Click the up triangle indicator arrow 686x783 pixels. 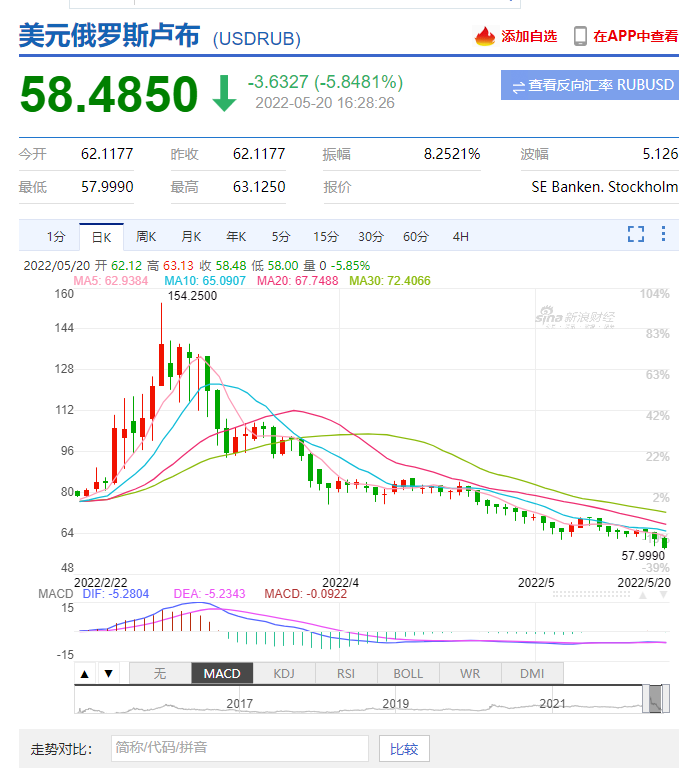tap(86, 673)
